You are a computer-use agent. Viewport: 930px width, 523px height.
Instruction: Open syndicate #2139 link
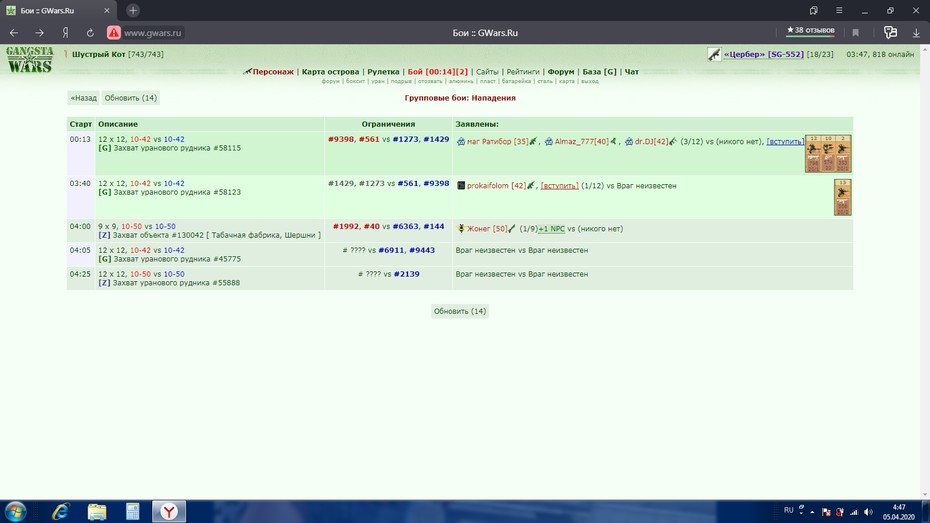pos(406,274)
